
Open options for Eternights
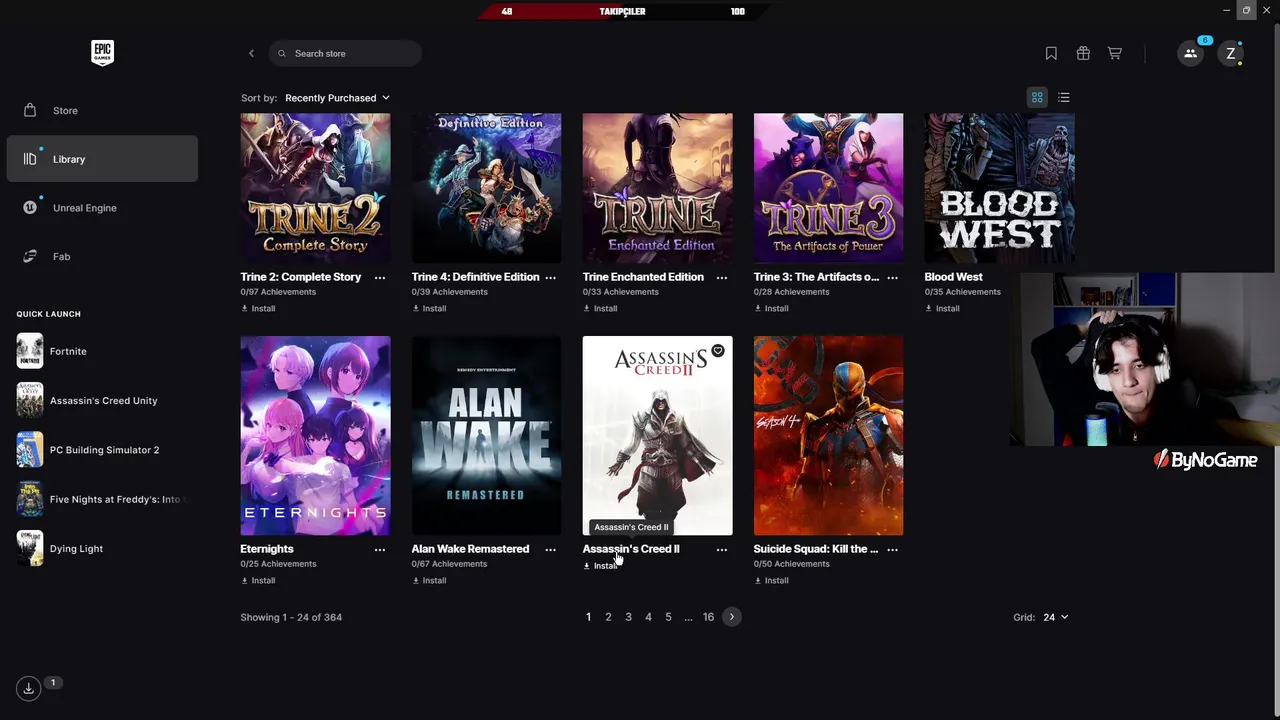tap(380, 549)
